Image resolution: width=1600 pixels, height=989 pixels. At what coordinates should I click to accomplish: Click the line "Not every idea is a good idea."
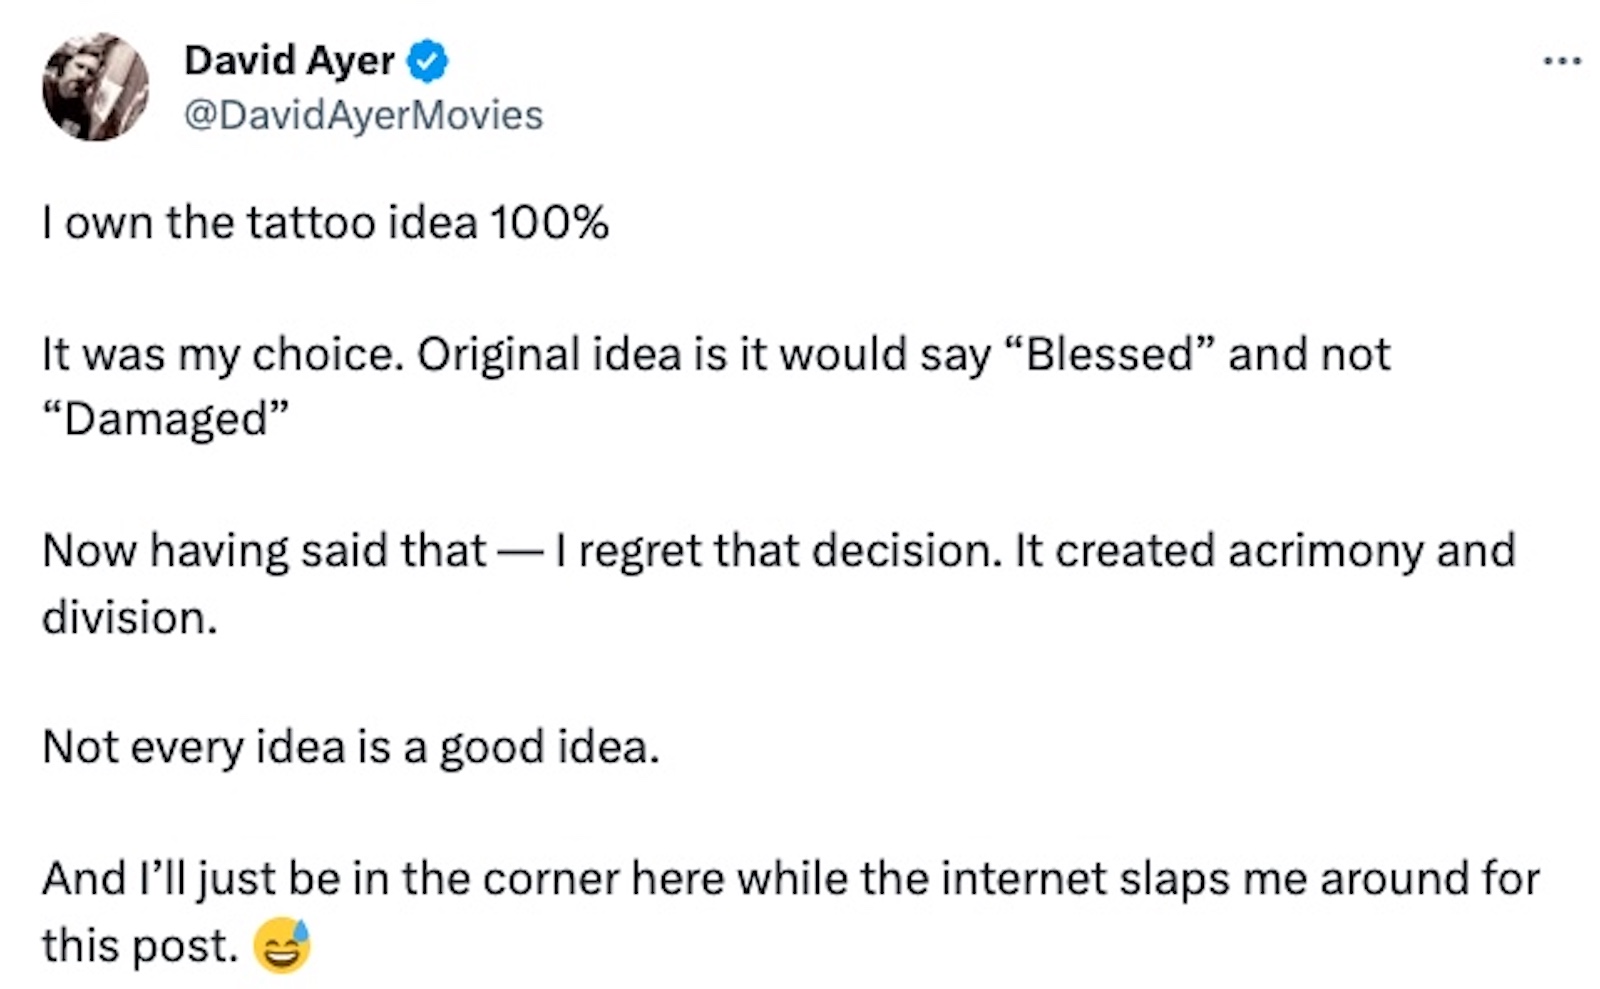pos(351,746)
